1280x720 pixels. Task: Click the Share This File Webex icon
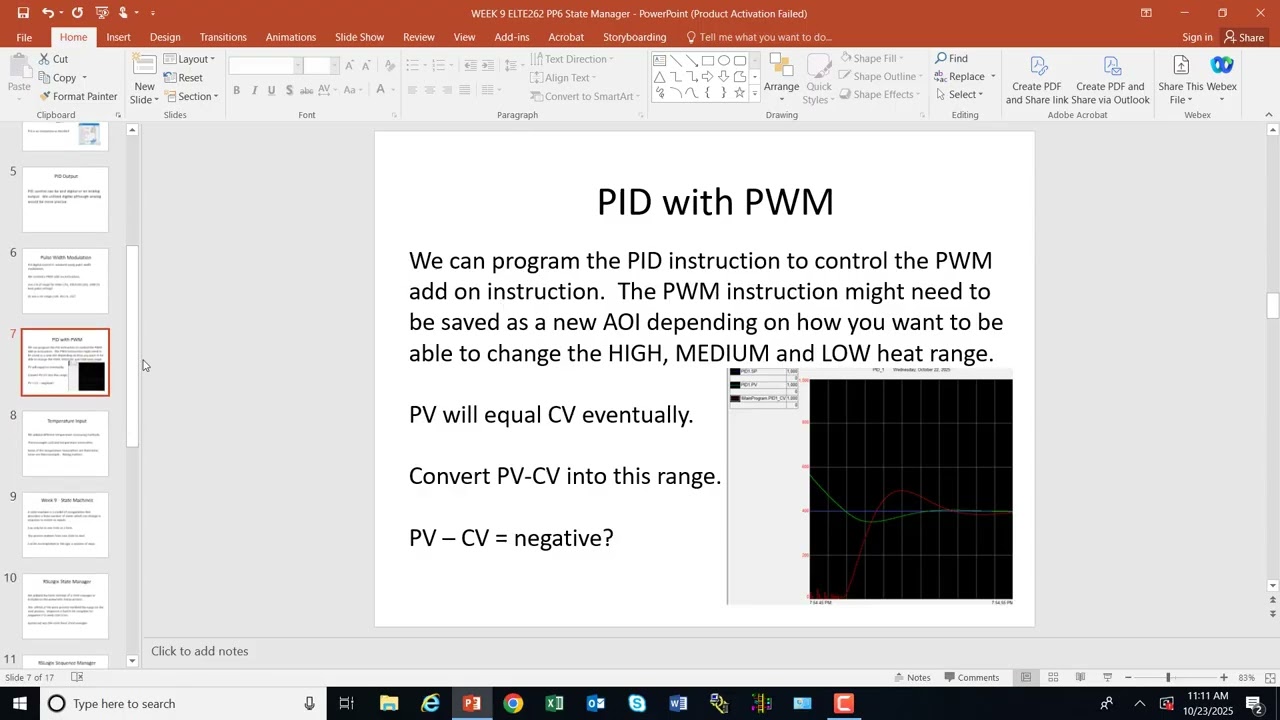click(1181, 66)
